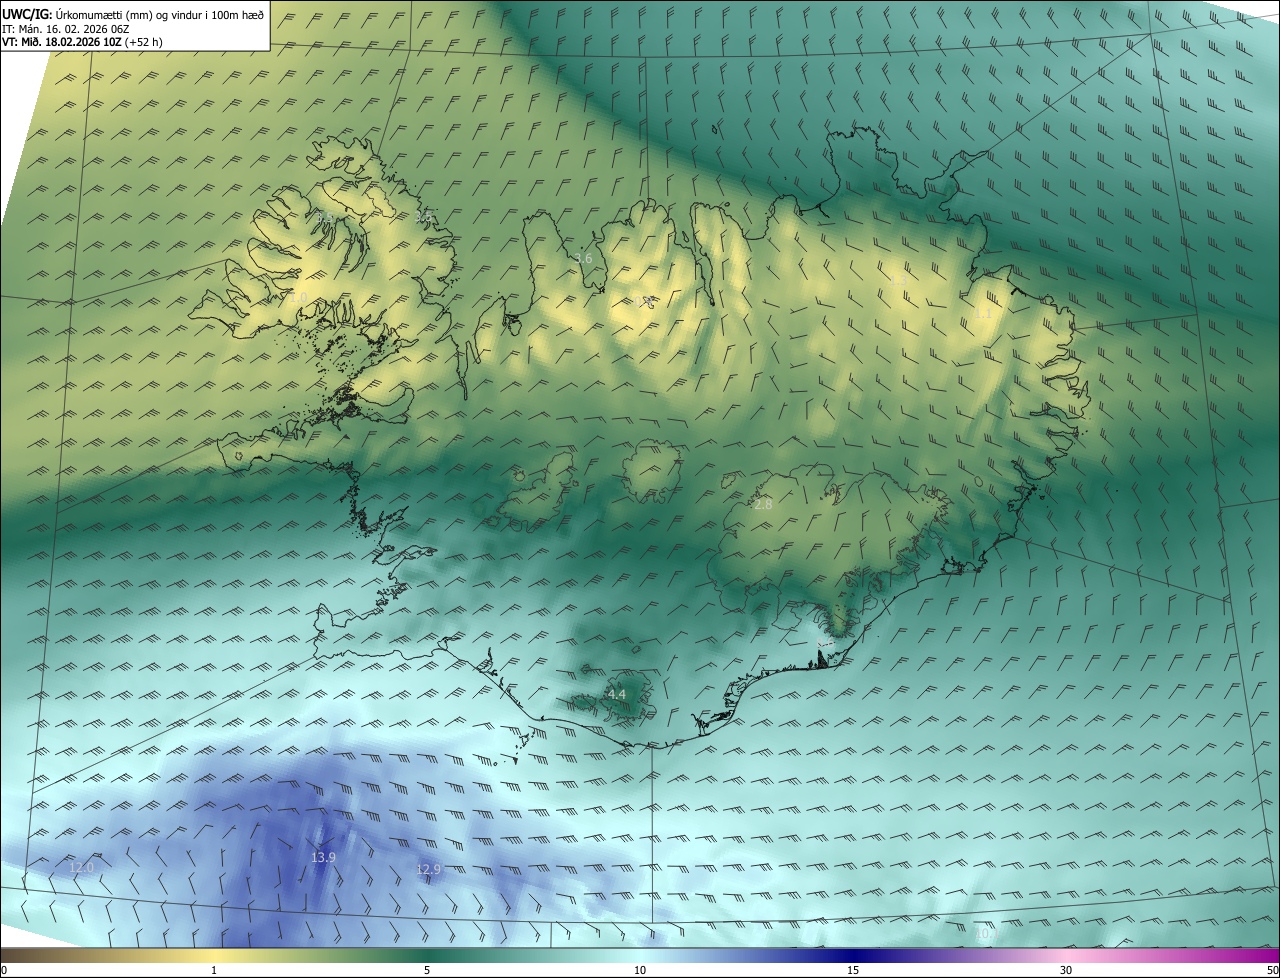
Task: Click the 1.0 value label on the map
Action: [298, 297]
